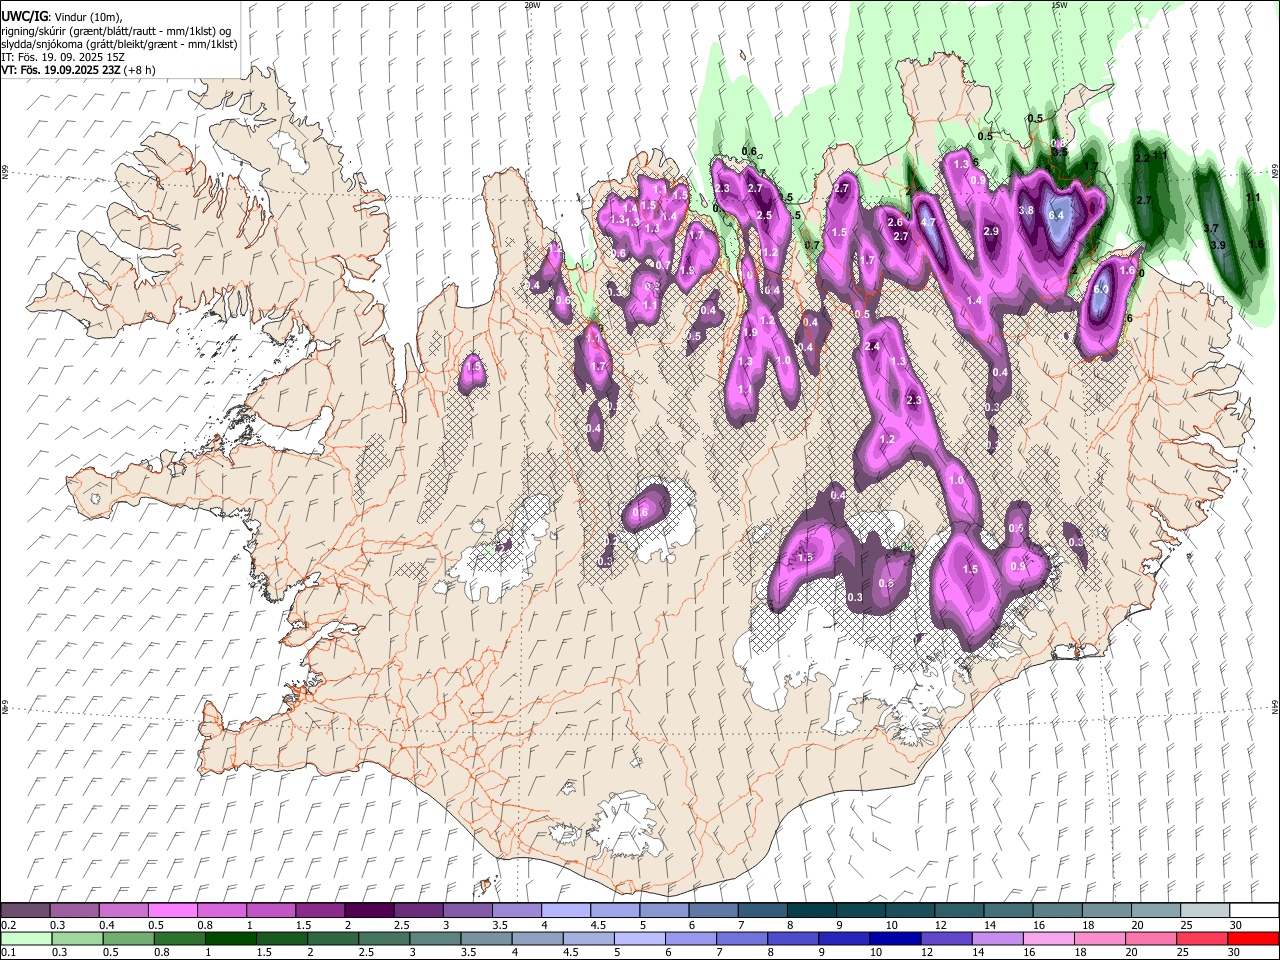Click the dark teal snow swatch between 8 and 9
This screenshot has height=960, width=1280.
click(810, 911)
